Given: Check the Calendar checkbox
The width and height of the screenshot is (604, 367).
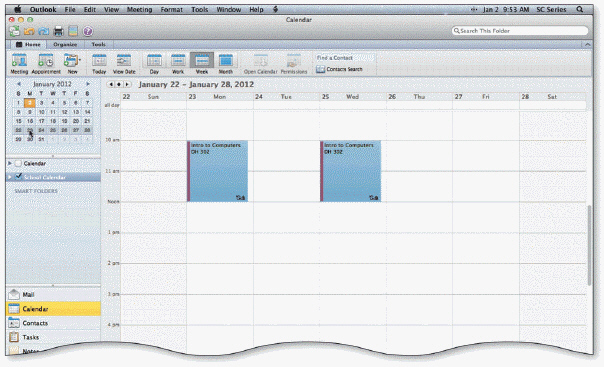Looking at the screenshot, I should [18, 164].
